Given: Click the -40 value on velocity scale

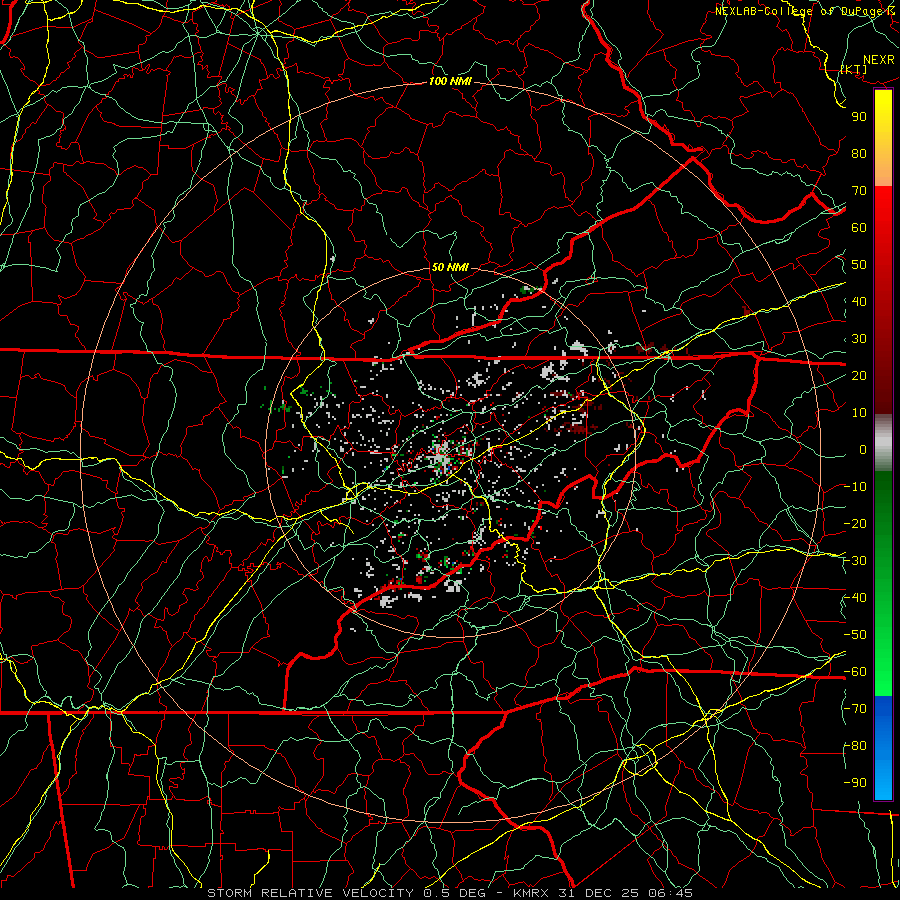Looking at the screenshot, I should [855, 598].
